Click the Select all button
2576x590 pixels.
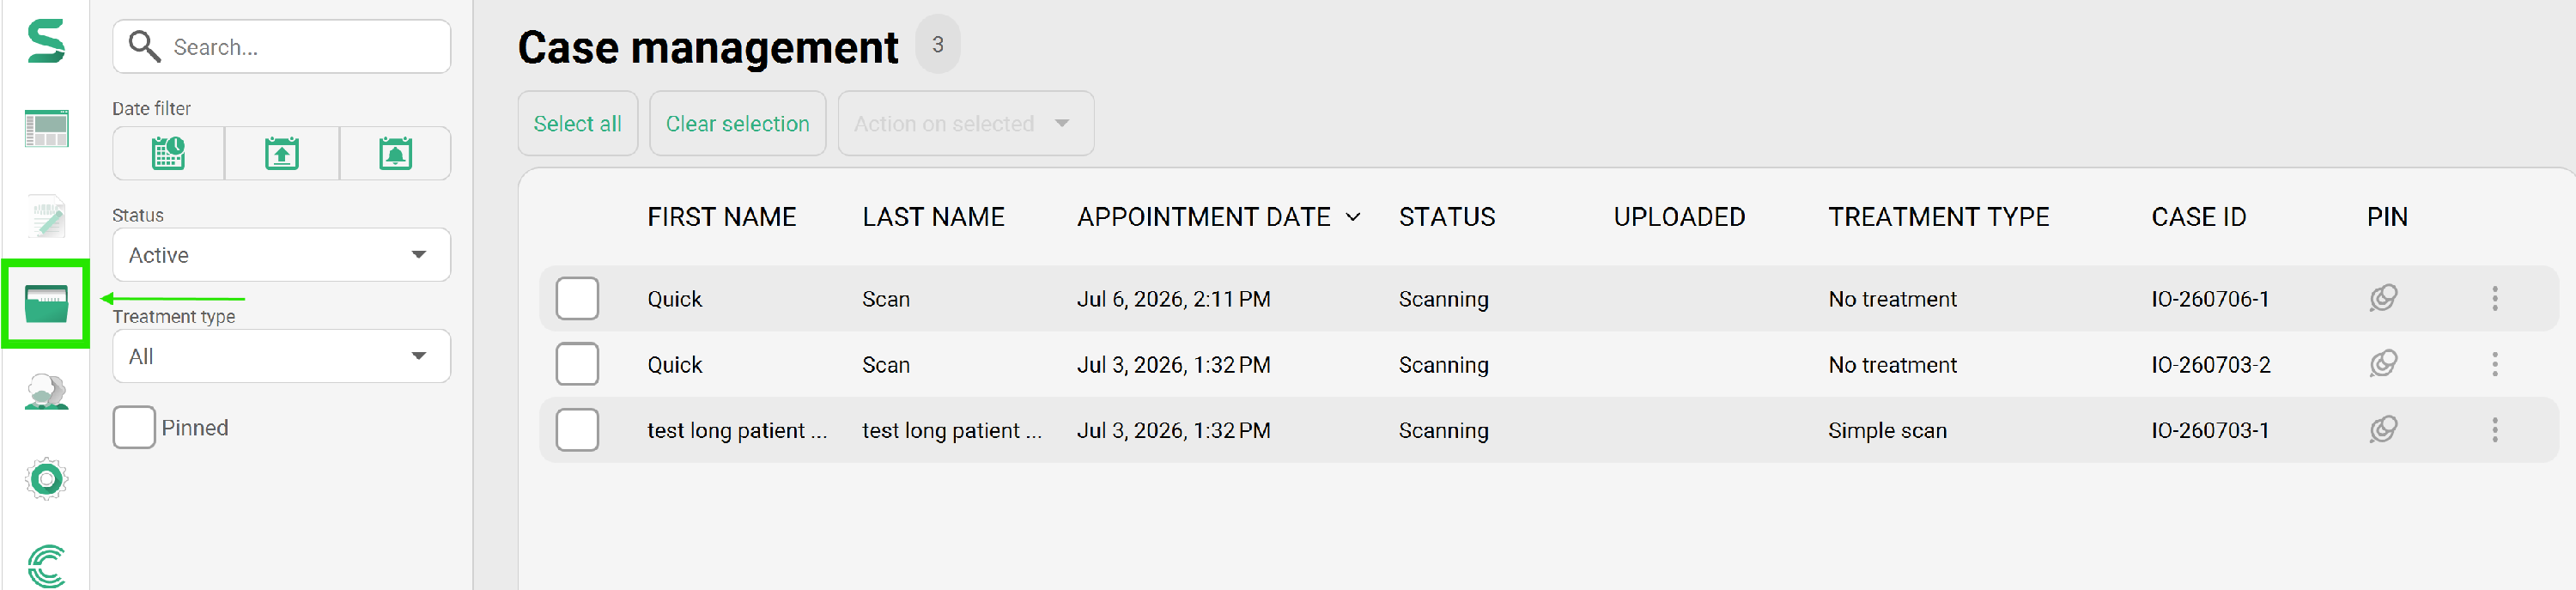(578, 123)
